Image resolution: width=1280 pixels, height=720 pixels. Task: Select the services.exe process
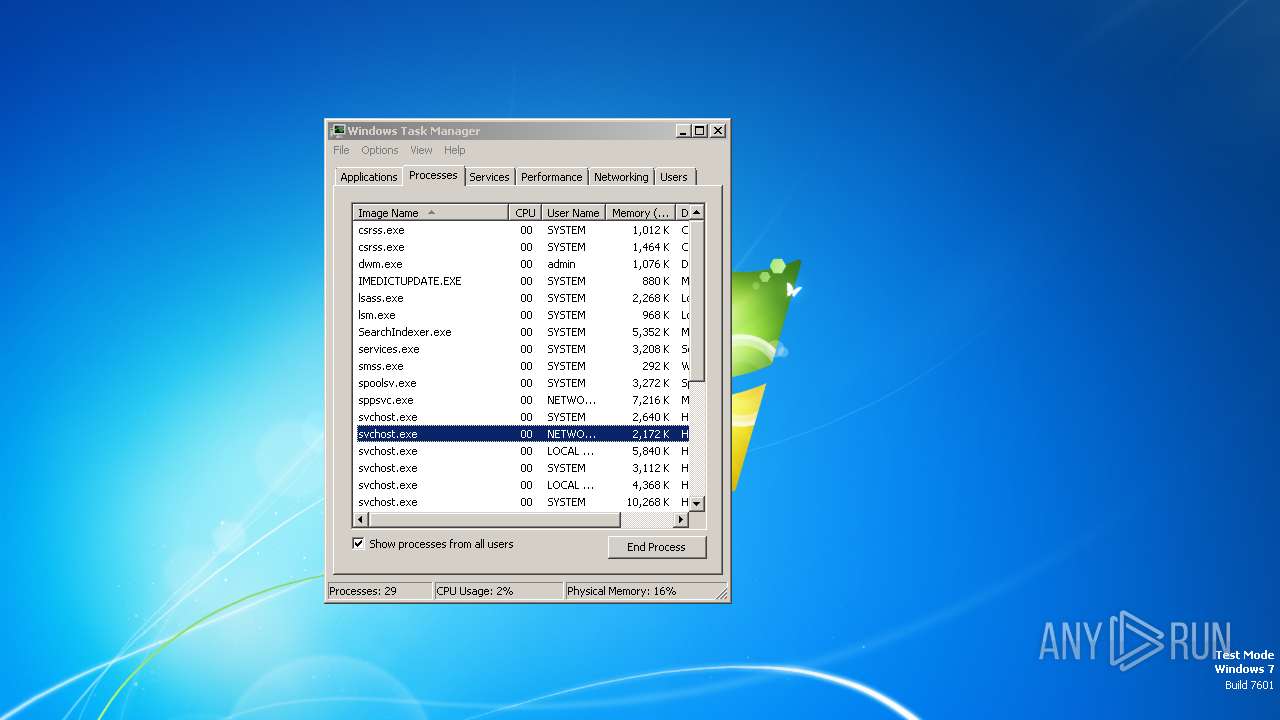click(522, 349)
